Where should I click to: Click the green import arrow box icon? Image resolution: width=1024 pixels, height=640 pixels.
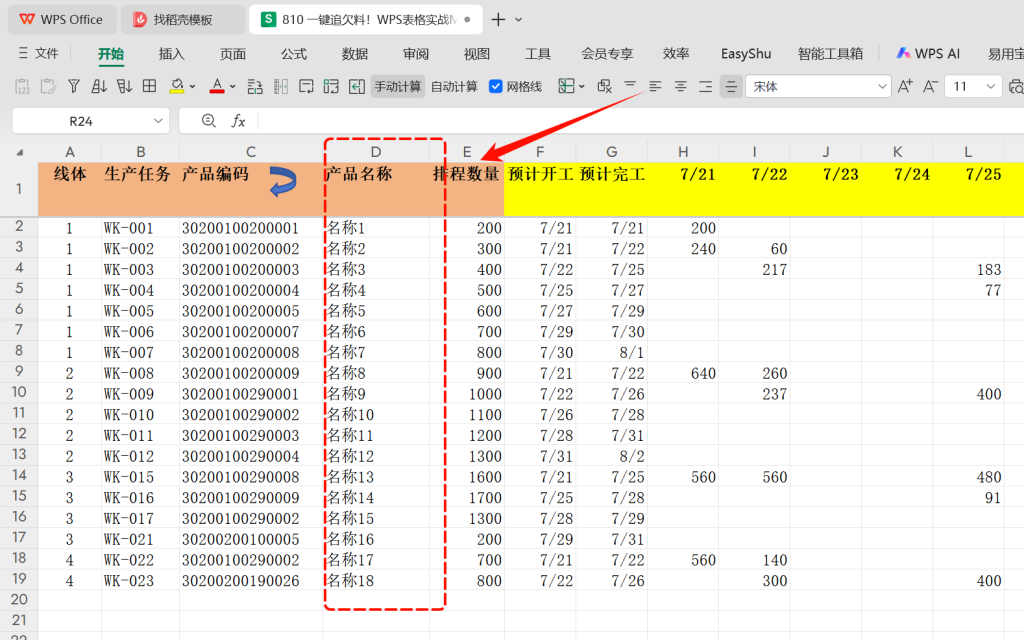pos(357,86)
